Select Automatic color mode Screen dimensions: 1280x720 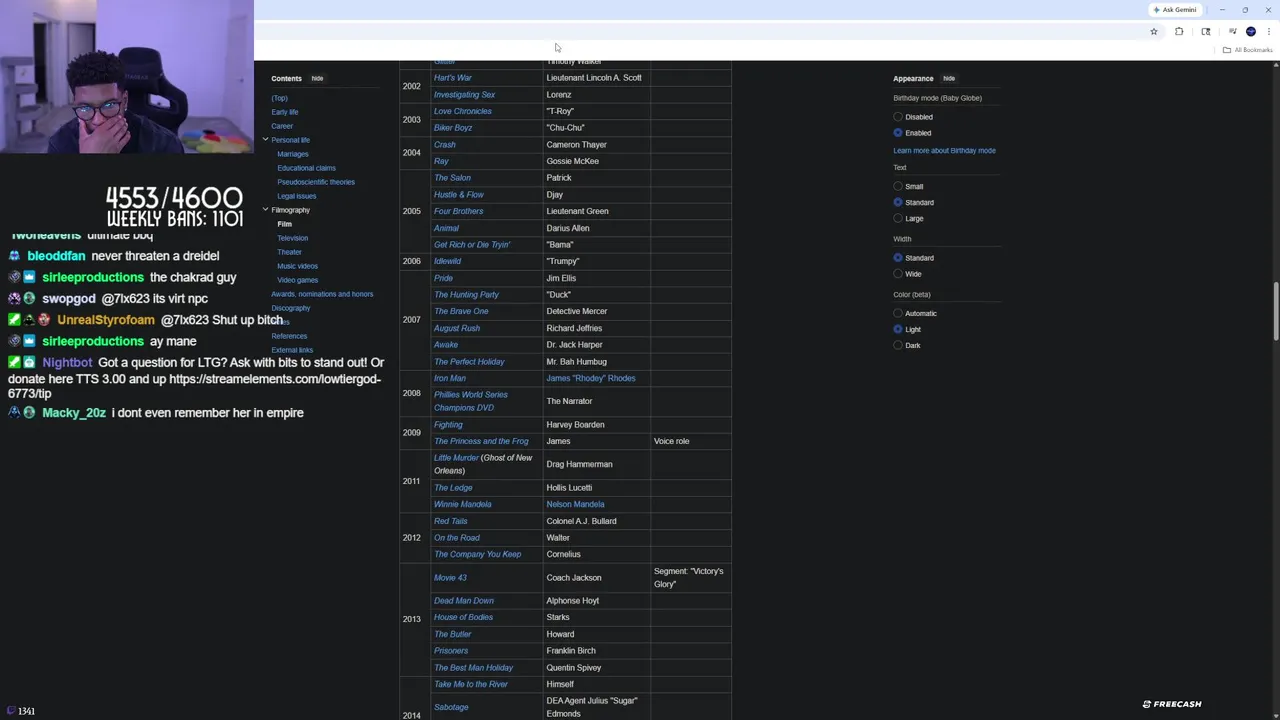pyautogui.click(x=898, y=314)
